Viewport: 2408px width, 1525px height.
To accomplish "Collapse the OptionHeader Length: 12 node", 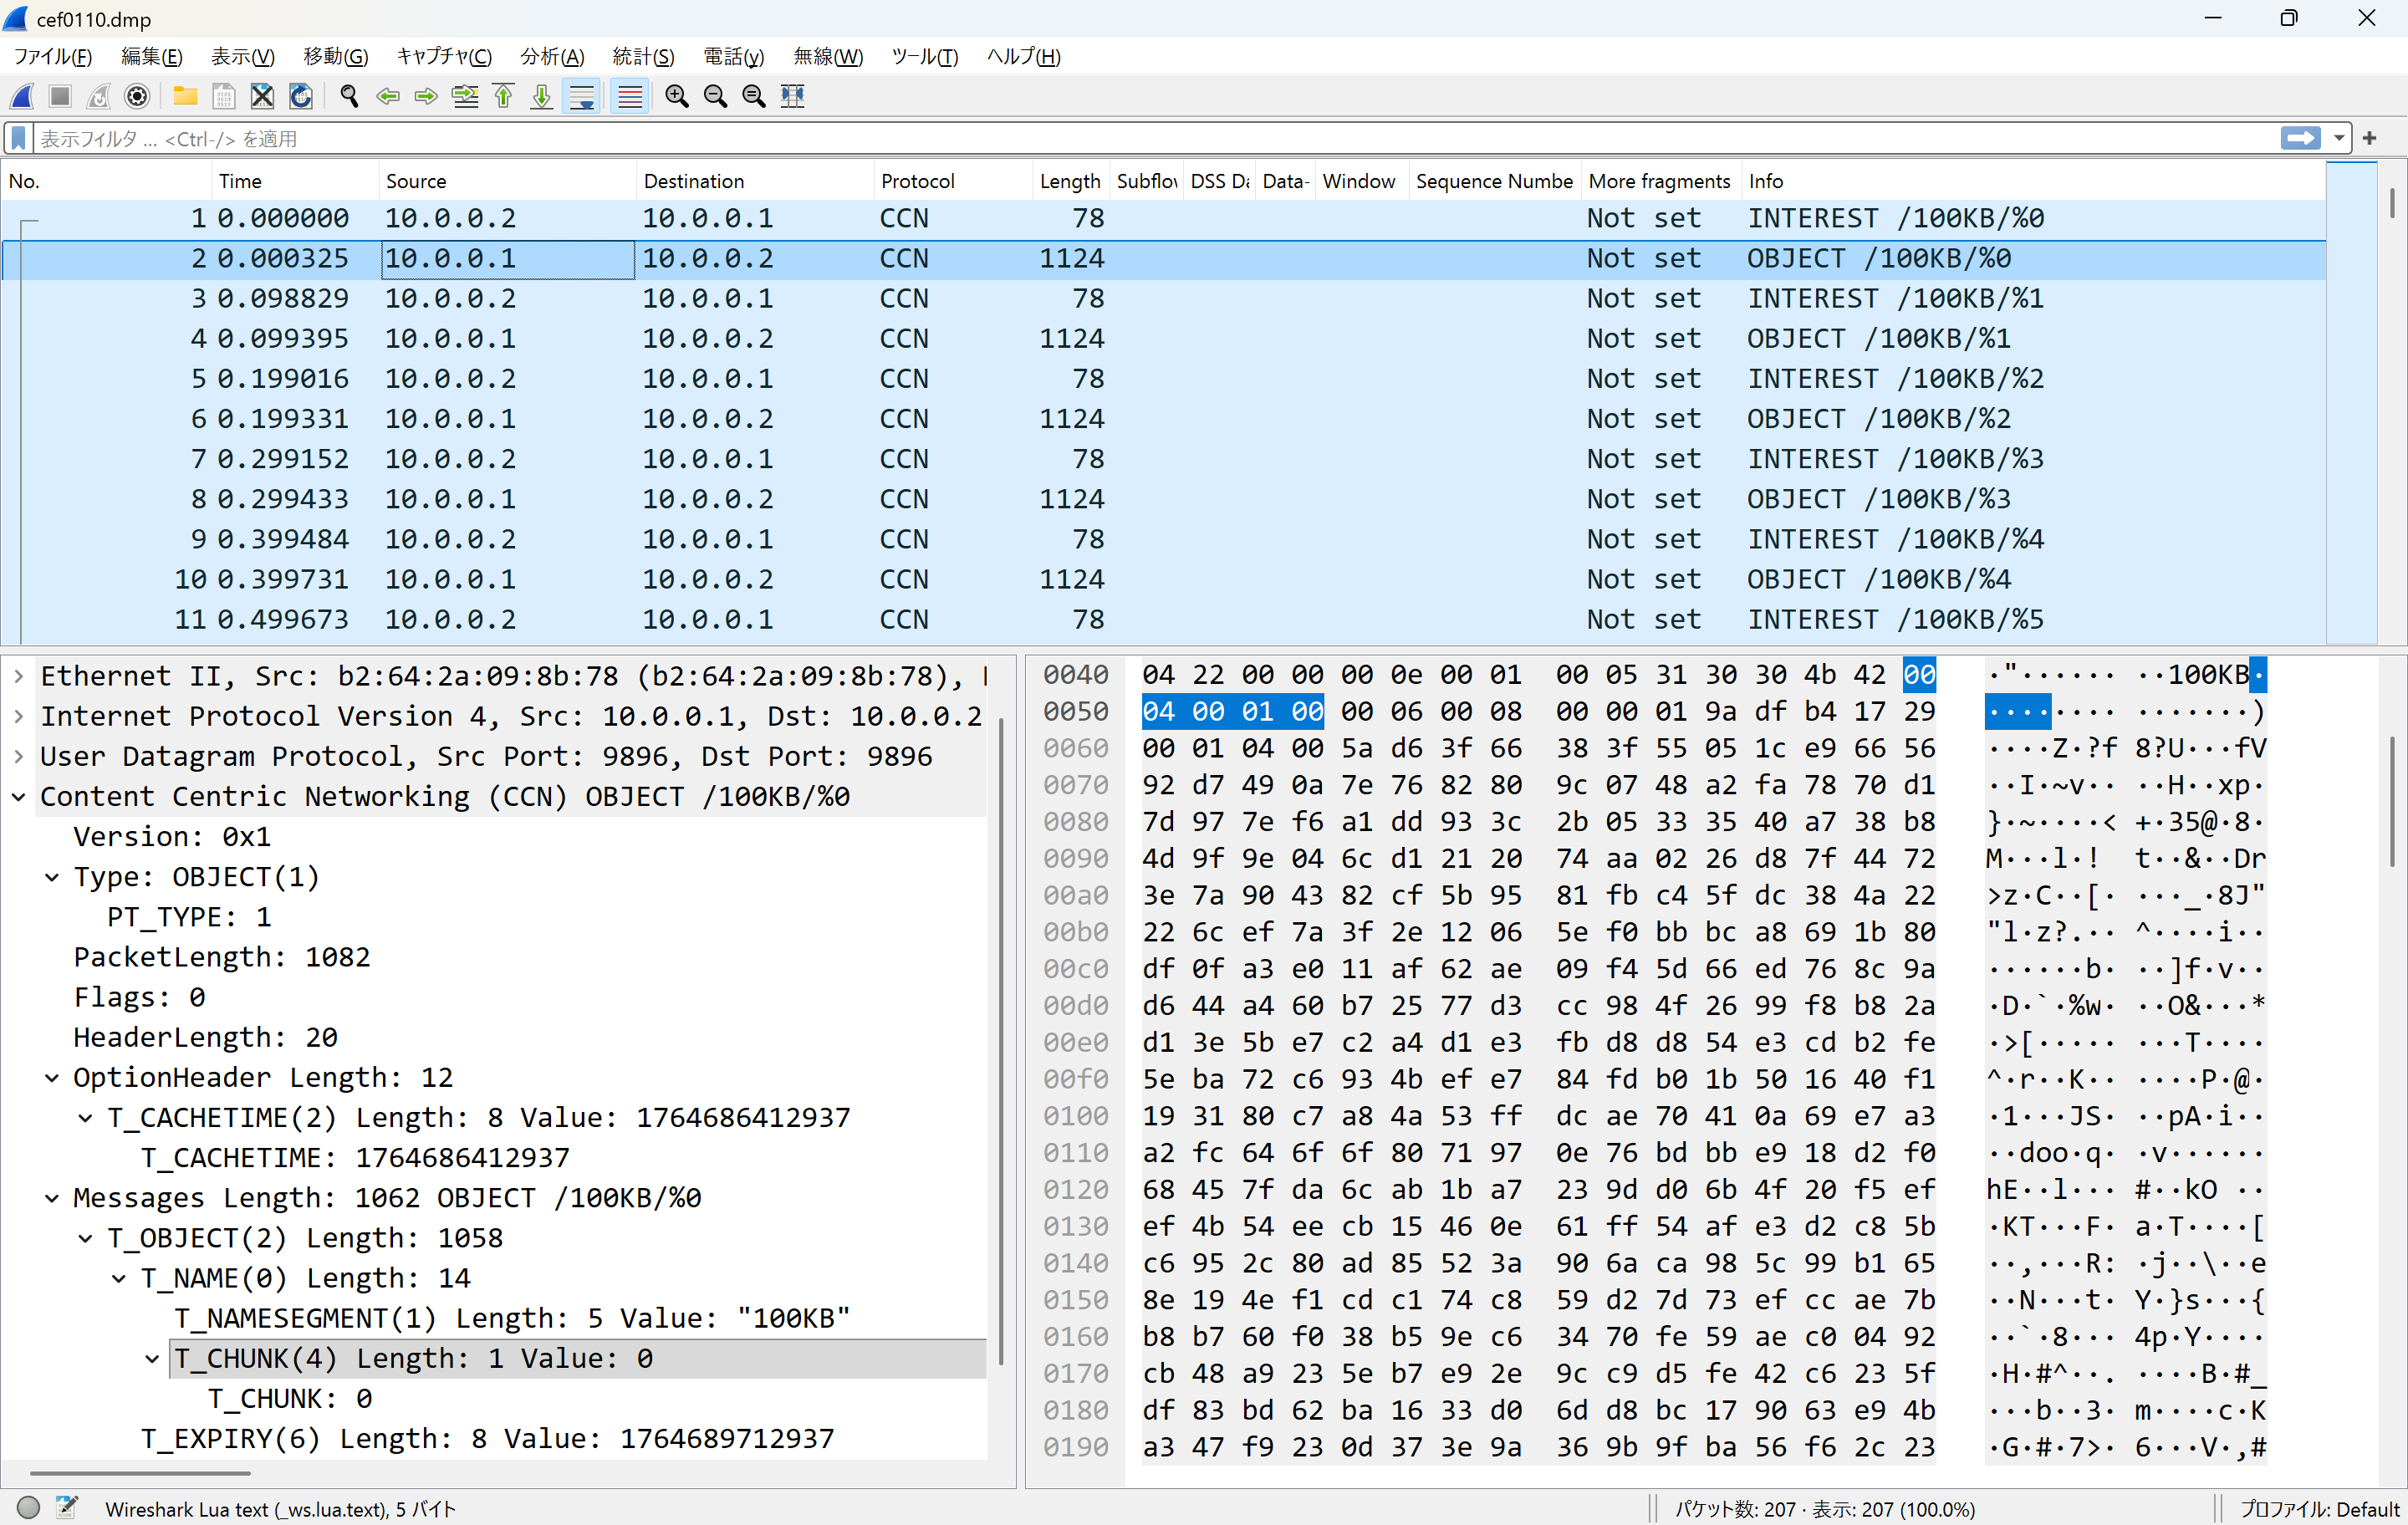I will click(x=52, y=1078).
